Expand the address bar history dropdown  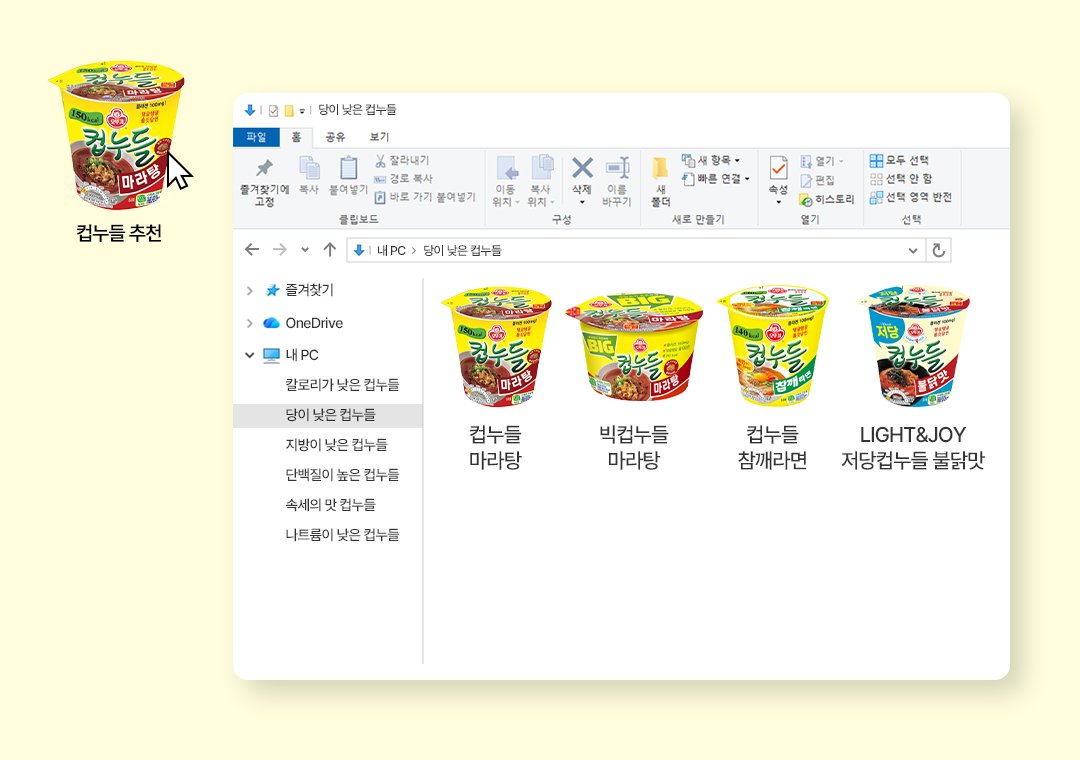pyautogui.click(x=913, y=250)
